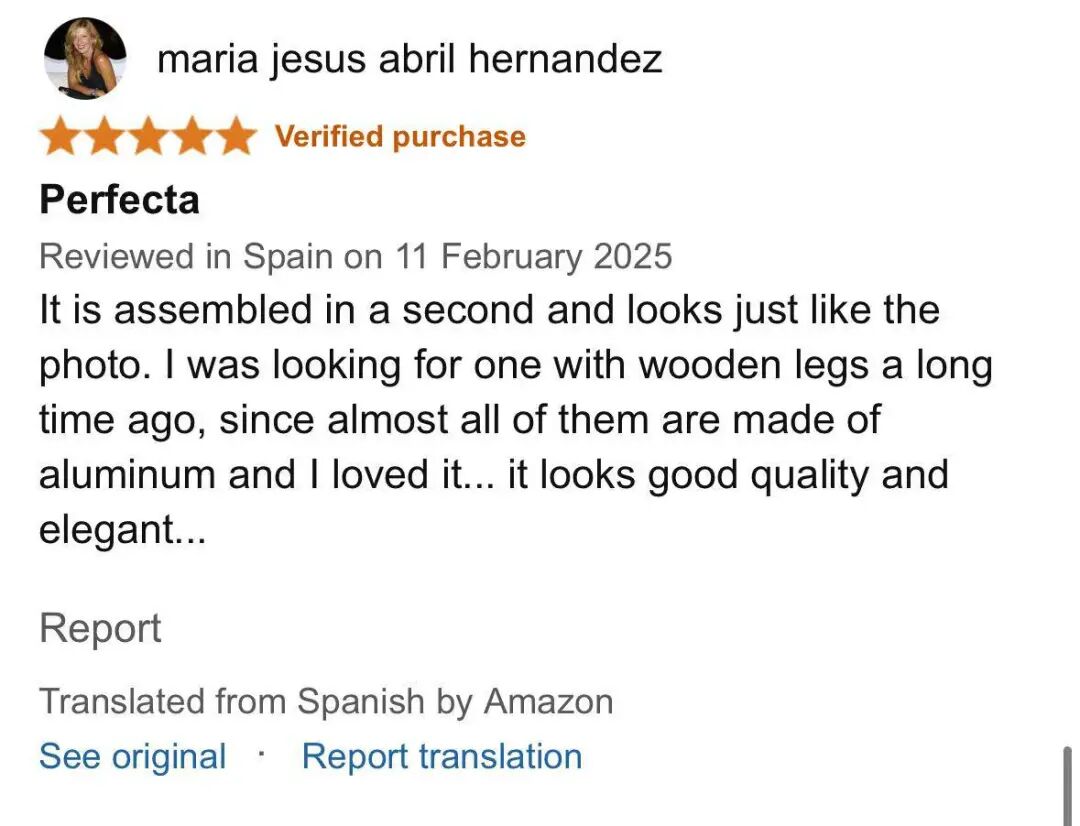Open the review titled Perfecta

(x=119, y=200)
